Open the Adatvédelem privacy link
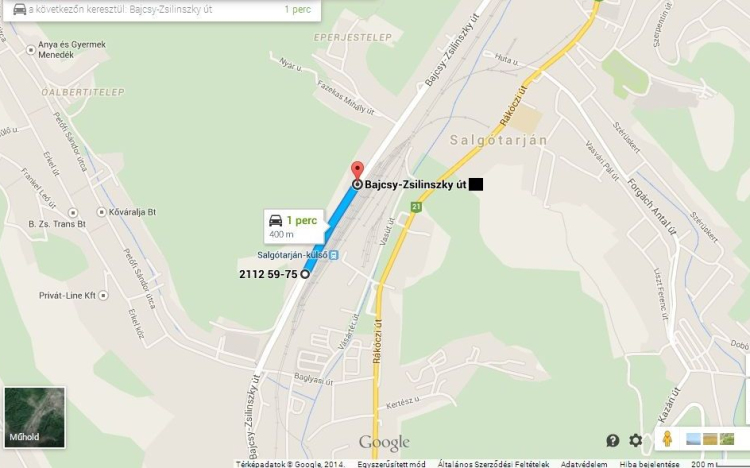The height and width of the screenshot is (468, 750). click(x=584, y=464)
